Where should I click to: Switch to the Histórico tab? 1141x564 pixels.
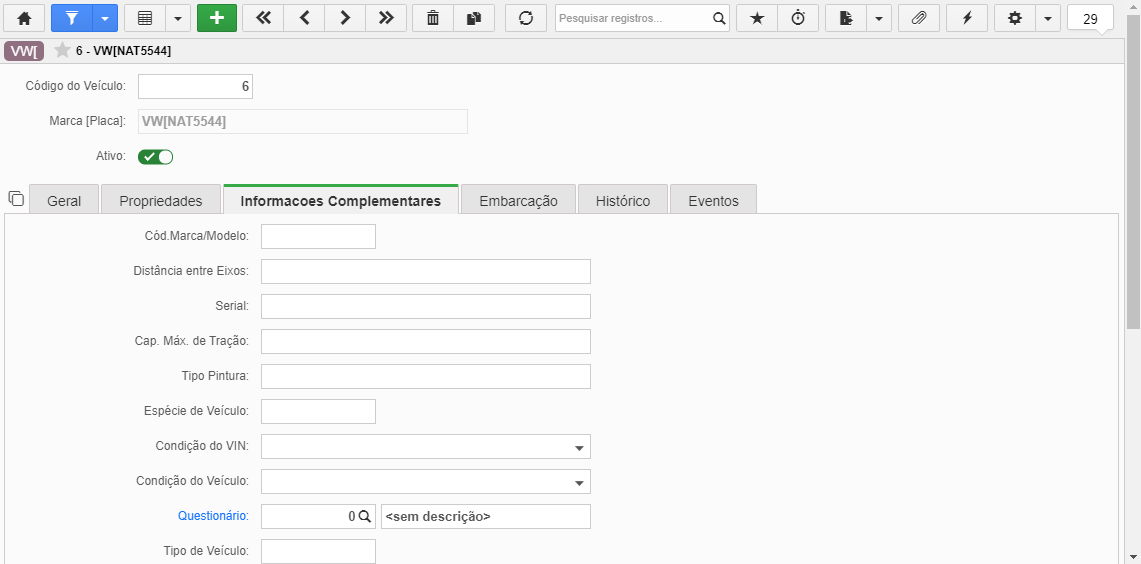[623, 201]
